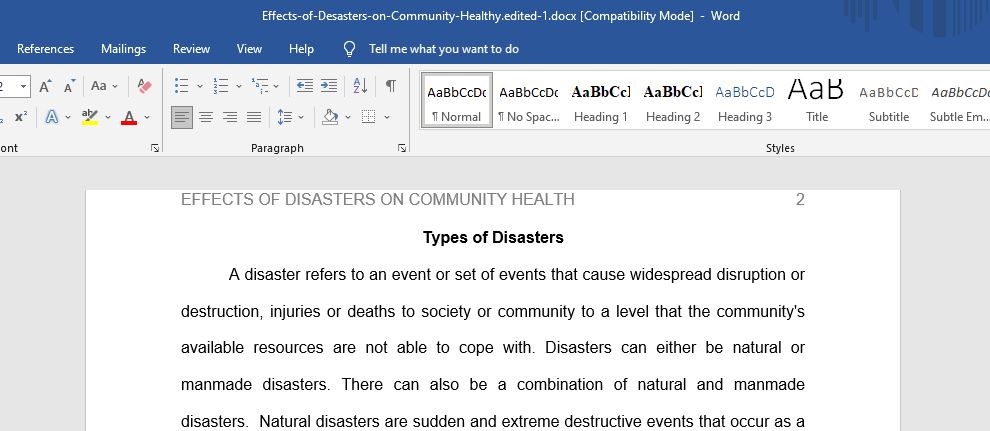Apply multilevel list
This screenshot has height=431, width=990.
coord(259,86)
